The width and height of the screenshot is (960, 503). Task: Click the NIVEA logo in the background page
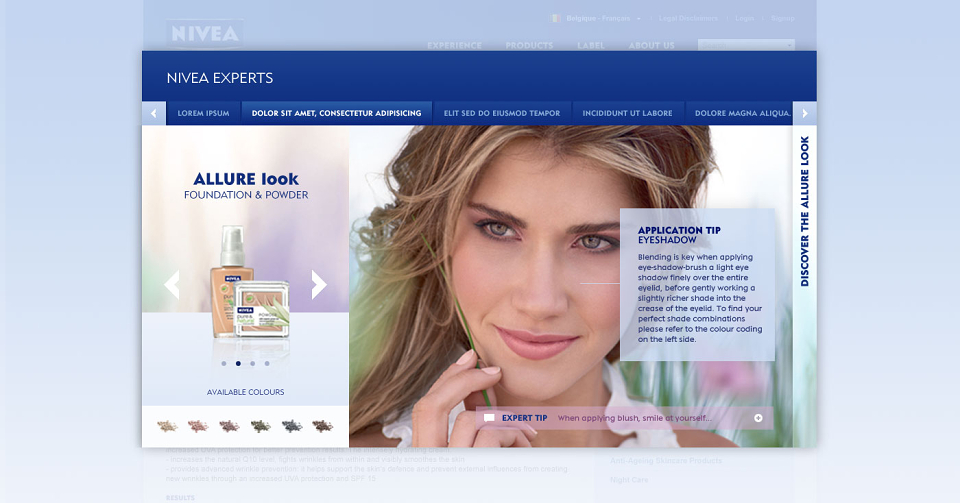pos(204,34)
